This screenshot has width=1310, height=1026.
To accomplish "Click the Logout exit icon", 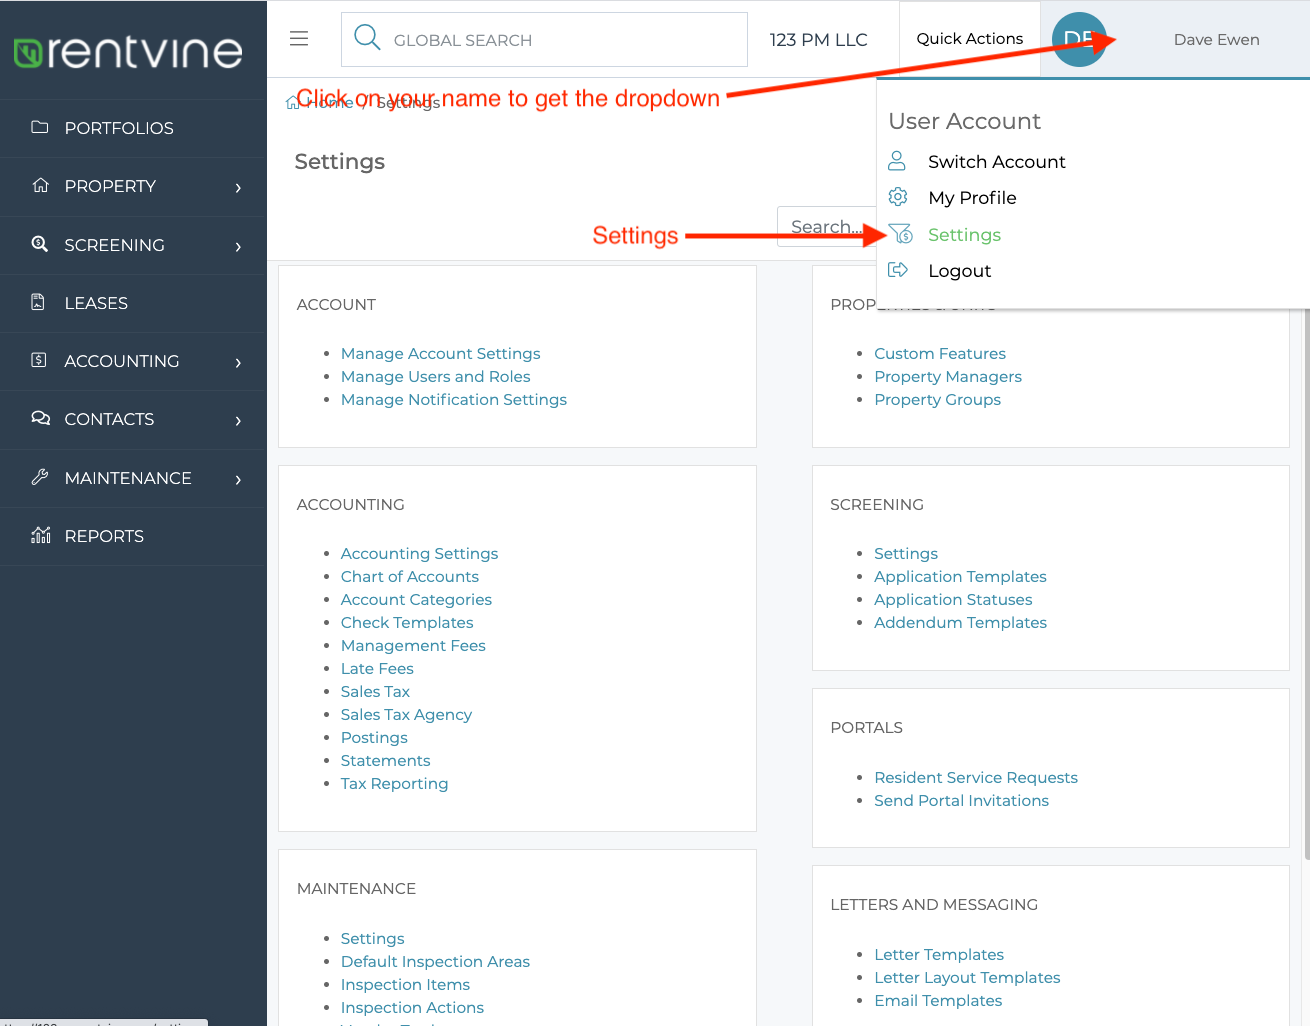I will click(898, 270).
